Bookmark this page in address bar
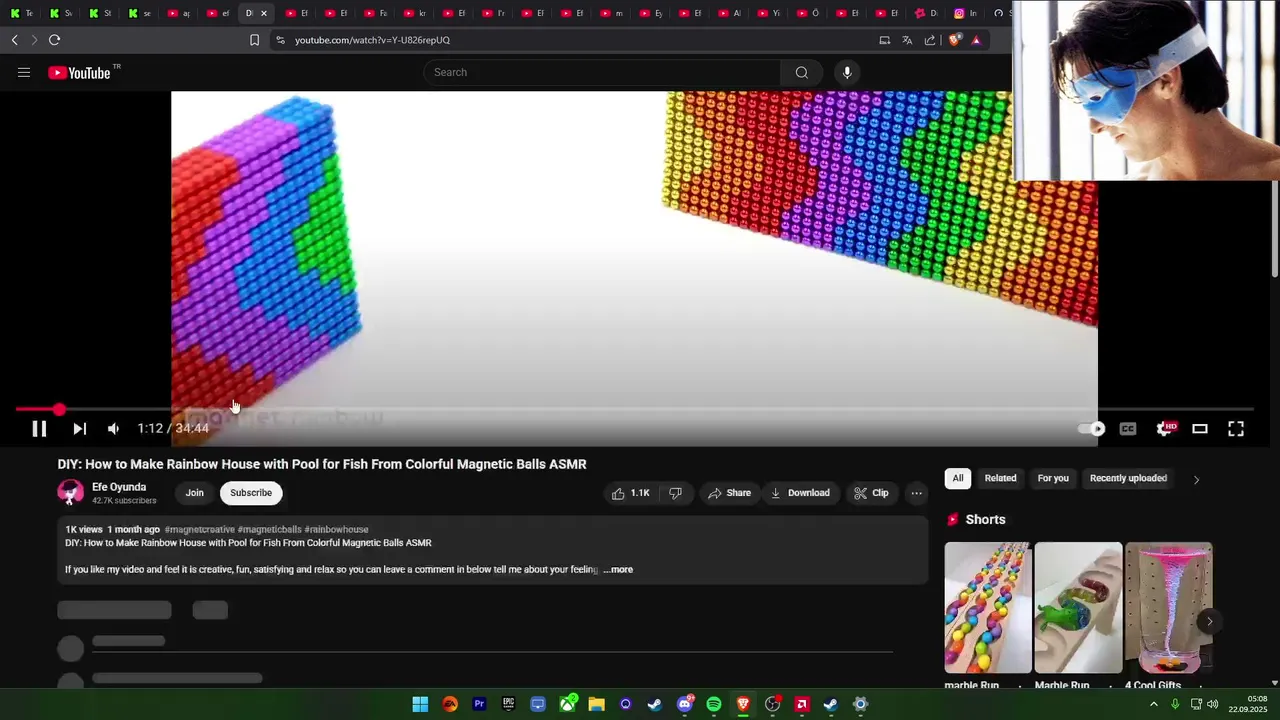This screenshot has height=720, width=1280. click(254, 40)
